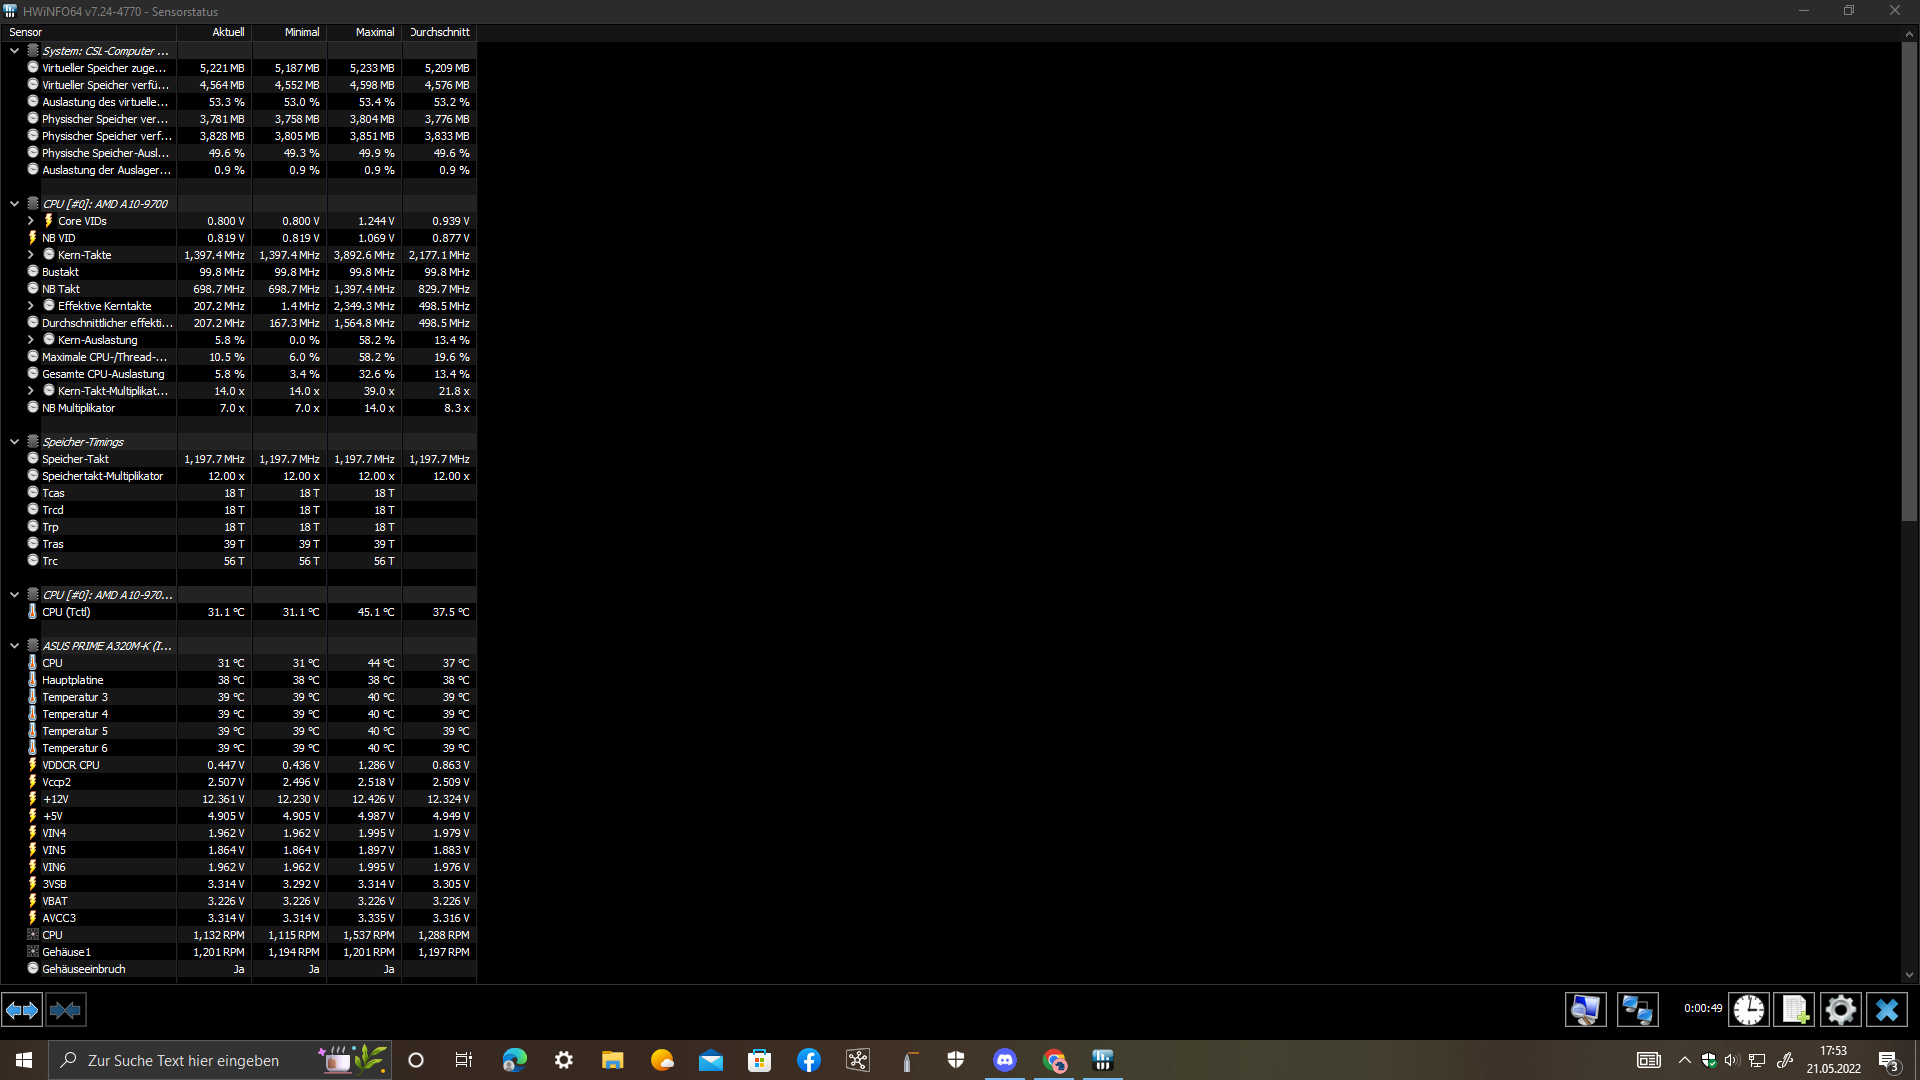Select the Gehäuseeinbruch sensor row
This screenshot has height=1080, width=1920.
84,969
